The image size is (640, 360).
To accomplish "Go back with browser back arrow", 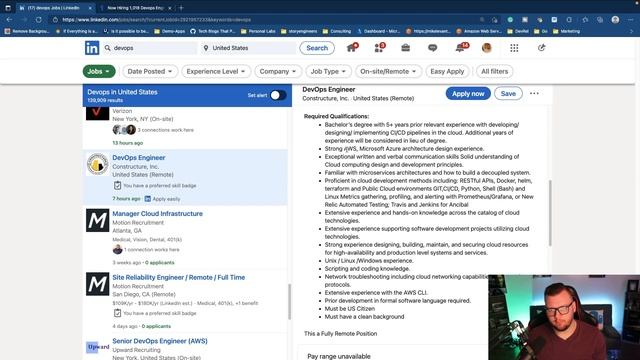I will tap(9, 20).
